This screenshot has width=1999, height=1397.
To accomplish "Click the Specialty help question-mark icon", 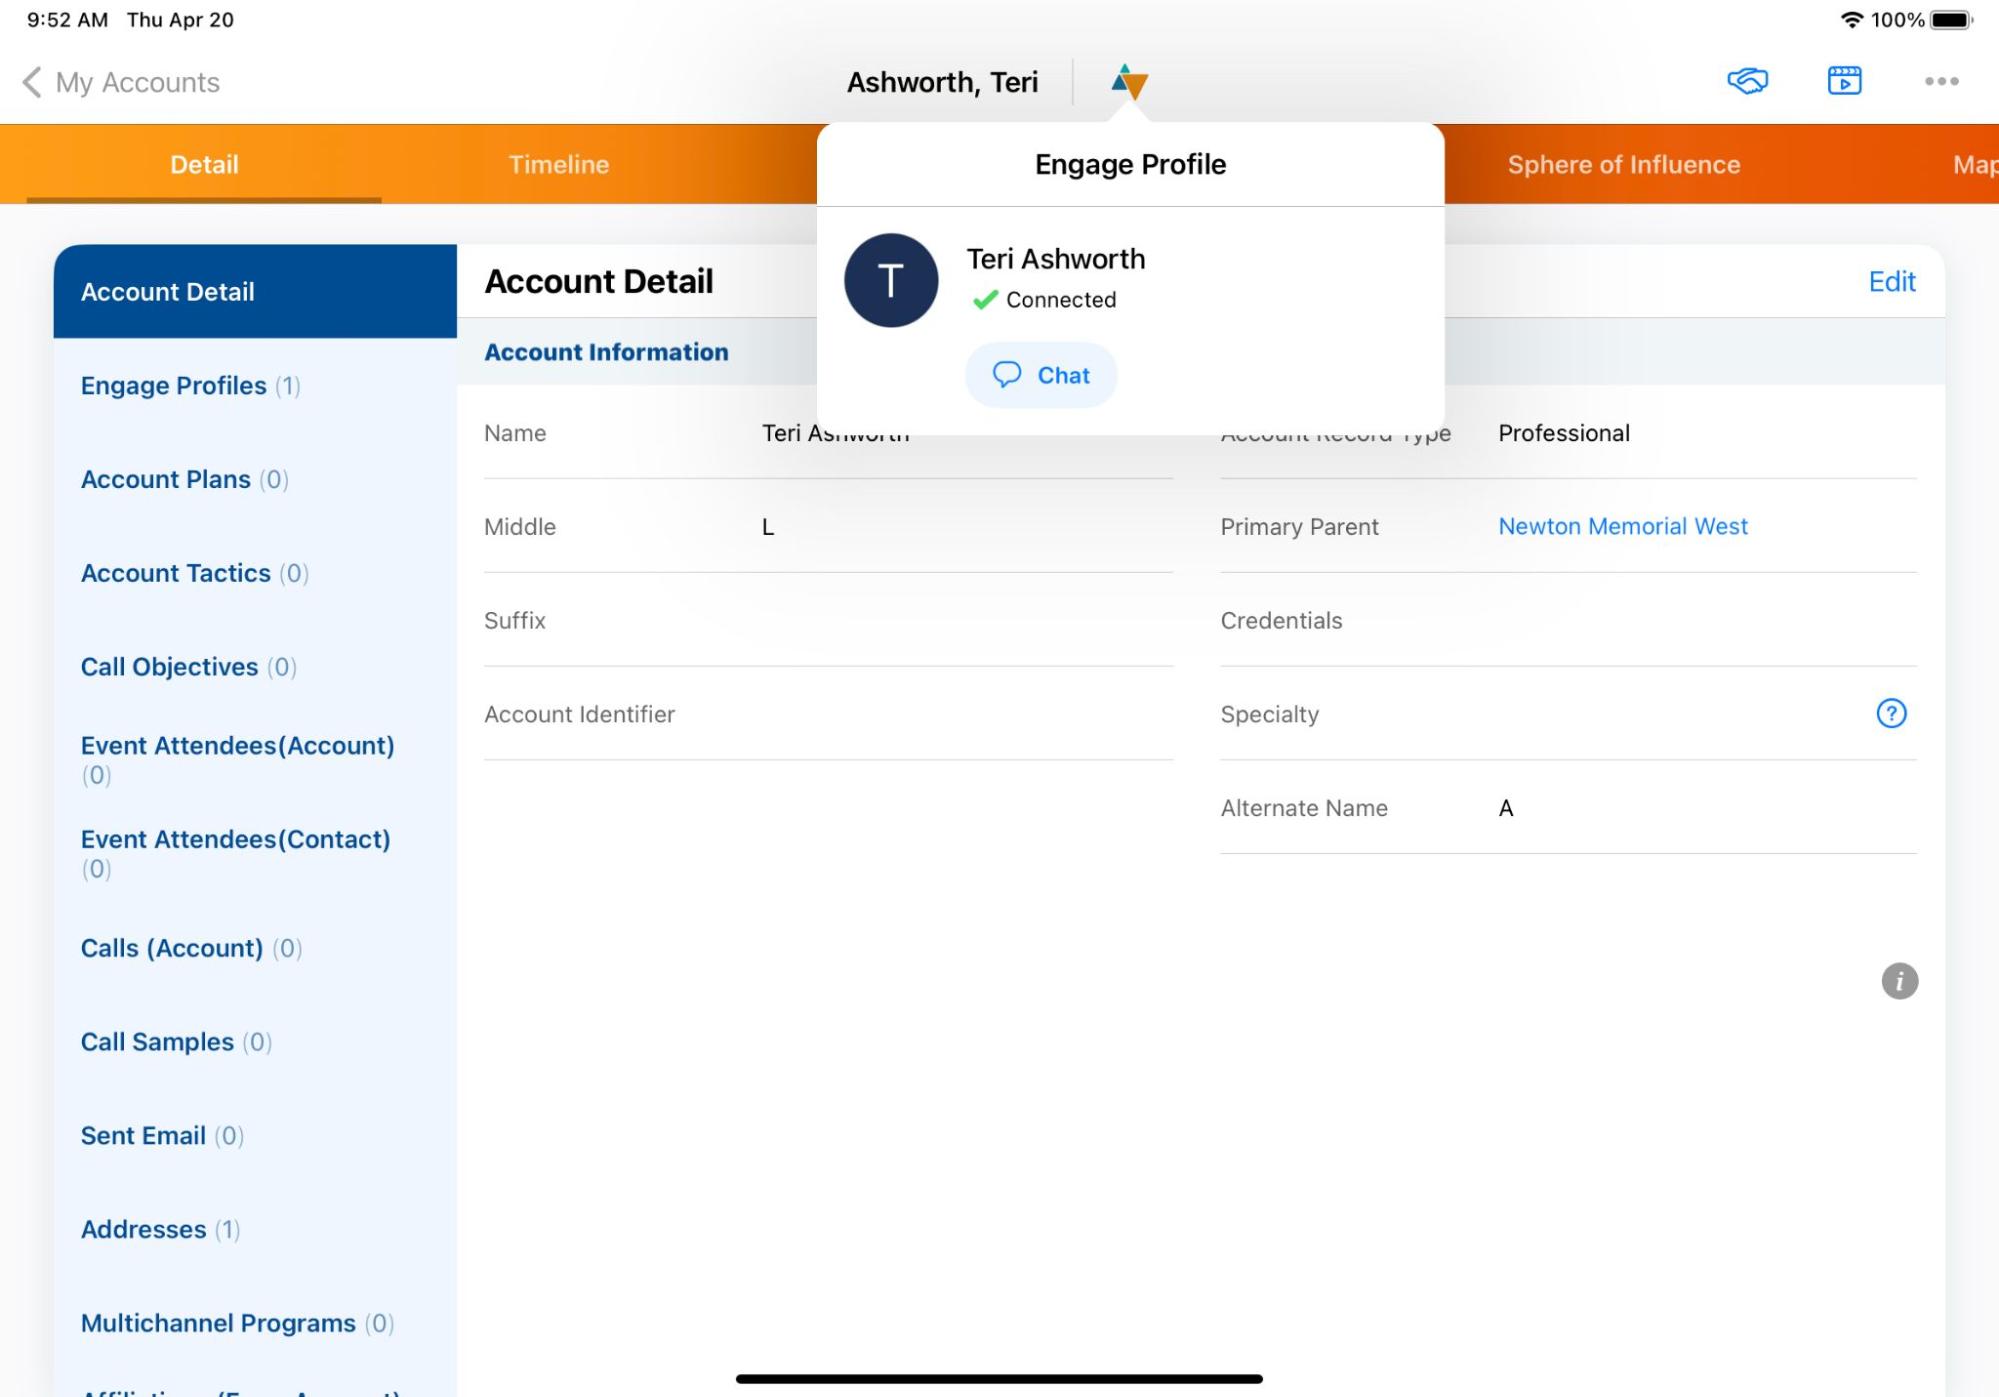I will point(1891,713).
